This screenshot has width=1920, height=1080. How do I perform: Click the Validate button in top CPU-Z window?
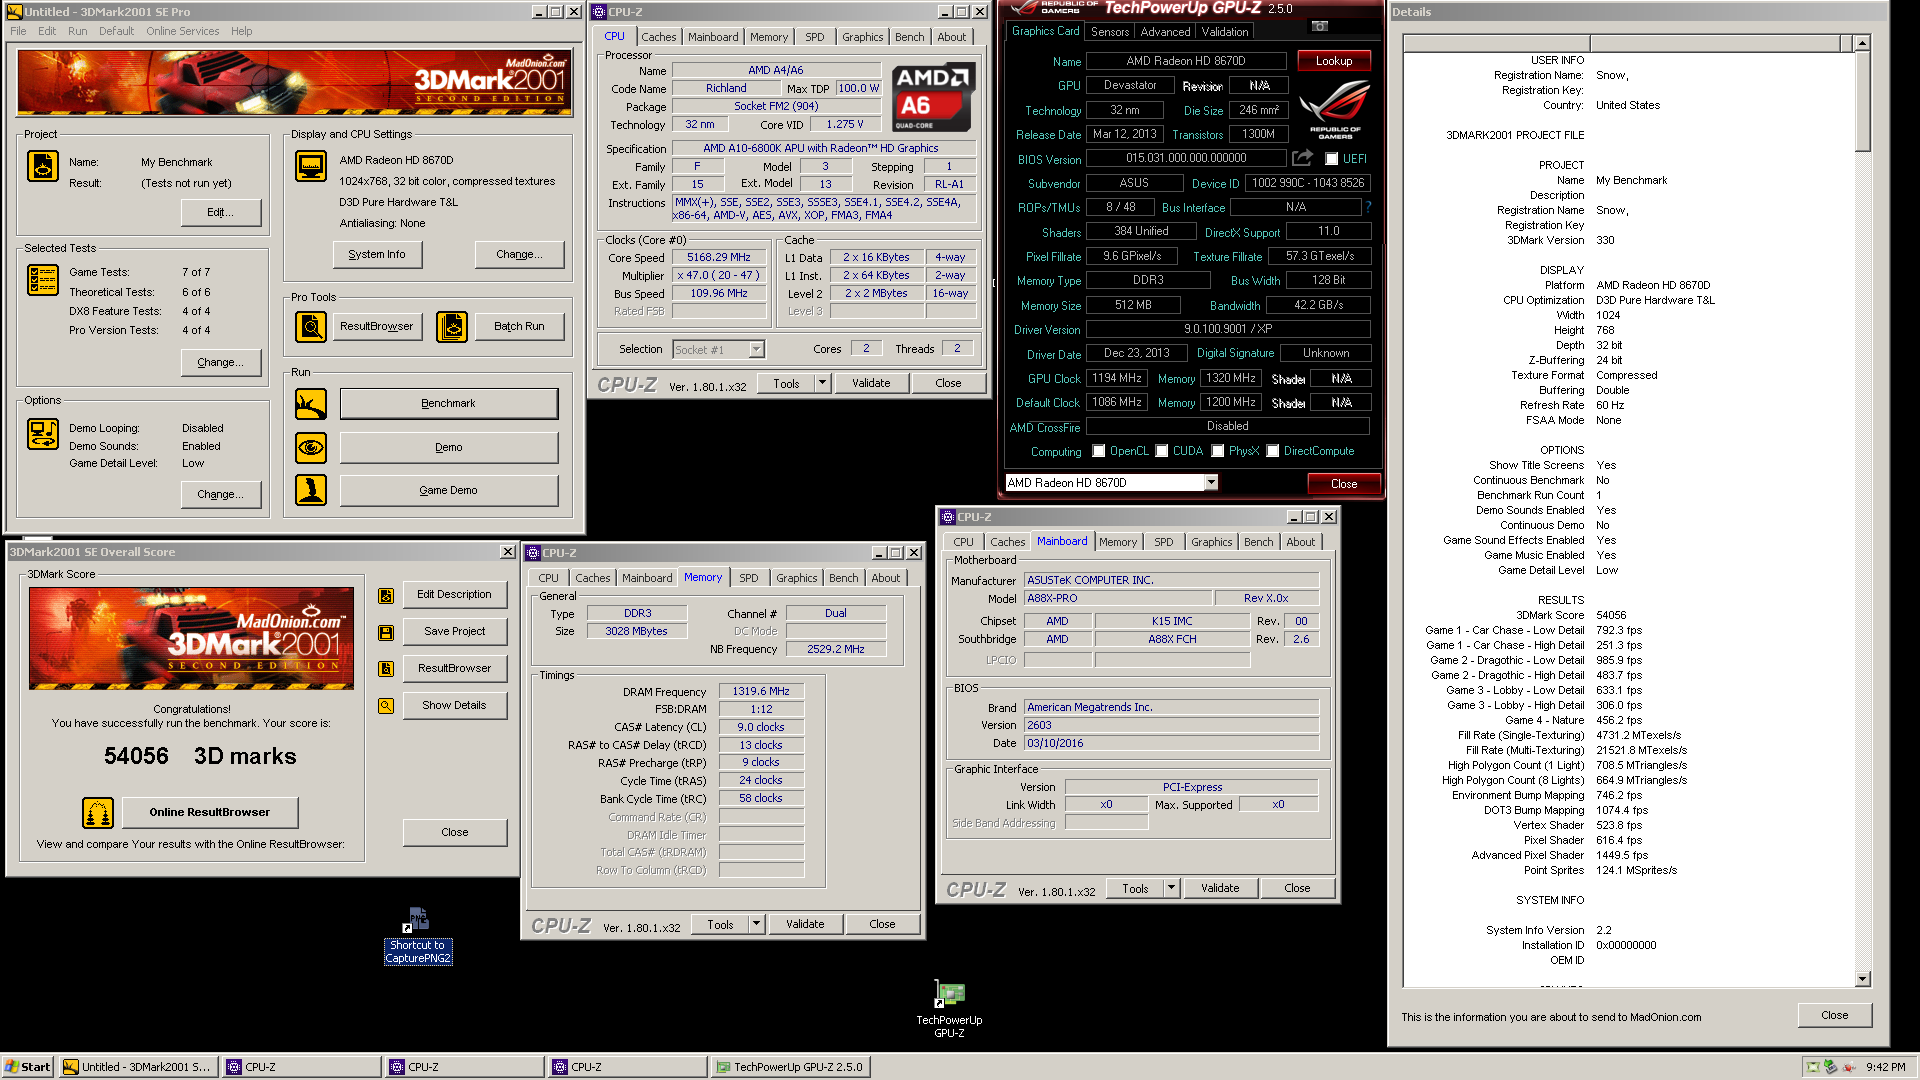pyautogui.click(x=871, y=383)
